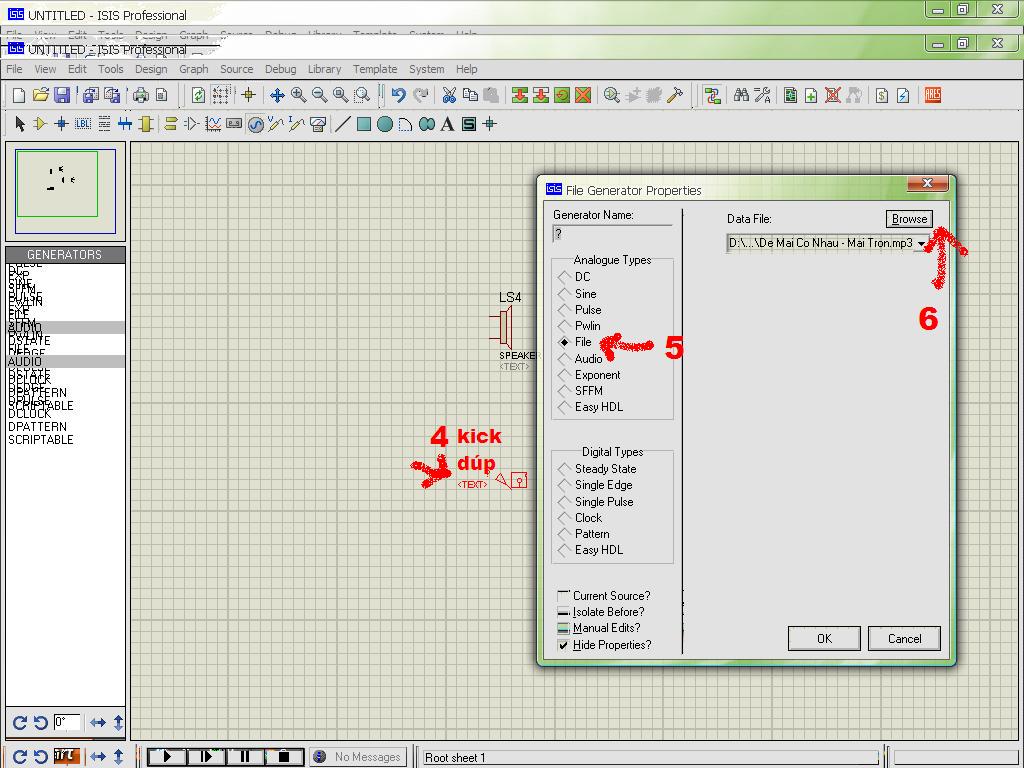Print the schematic

[141, 95]
